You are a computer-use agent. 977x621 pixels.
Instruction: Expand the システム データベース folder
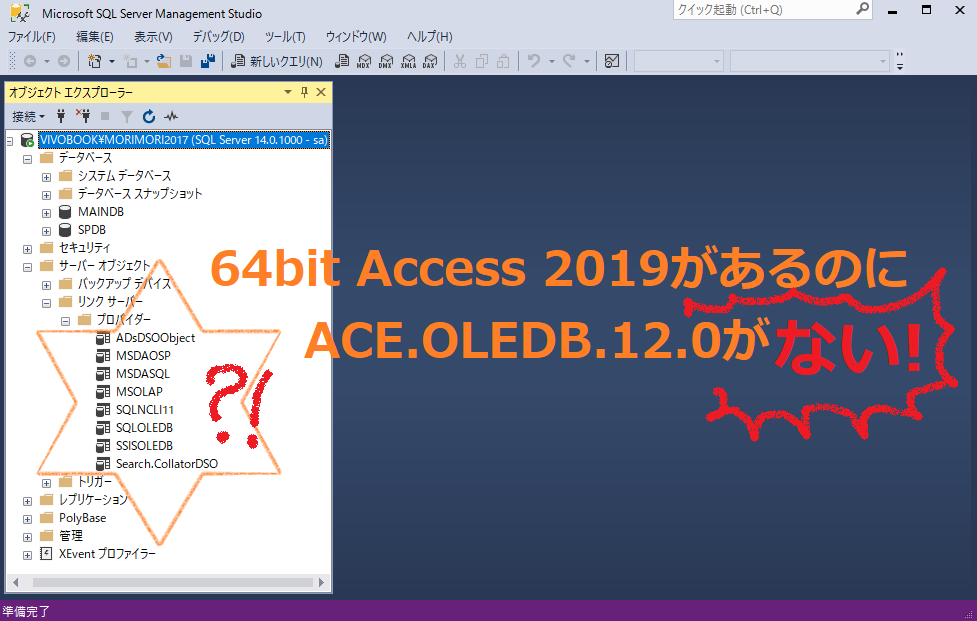(x=46, y=177)
